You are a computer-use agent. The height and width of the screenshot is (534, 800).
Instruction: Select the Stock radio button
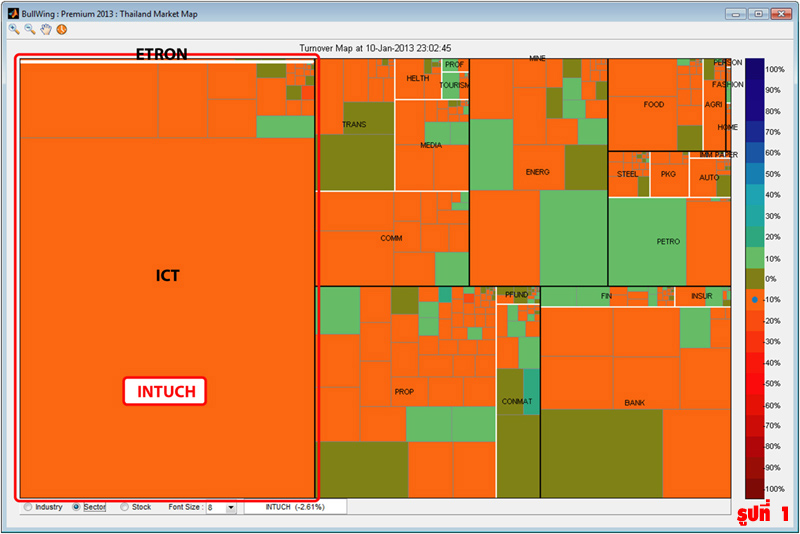[x=125, y=507]
